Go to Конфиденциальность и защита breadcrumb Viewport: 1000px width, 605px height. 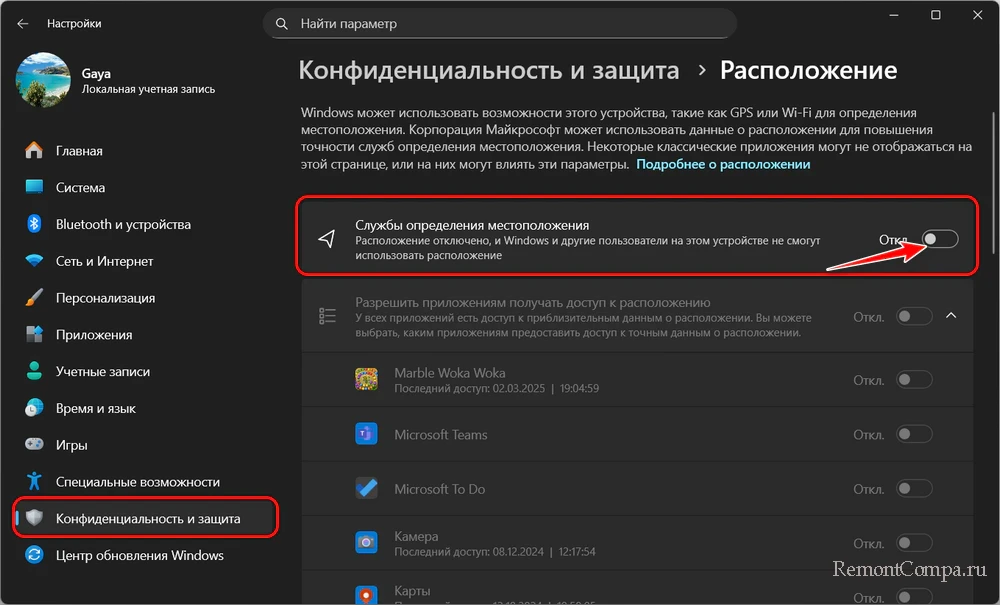tap(489, 71)
